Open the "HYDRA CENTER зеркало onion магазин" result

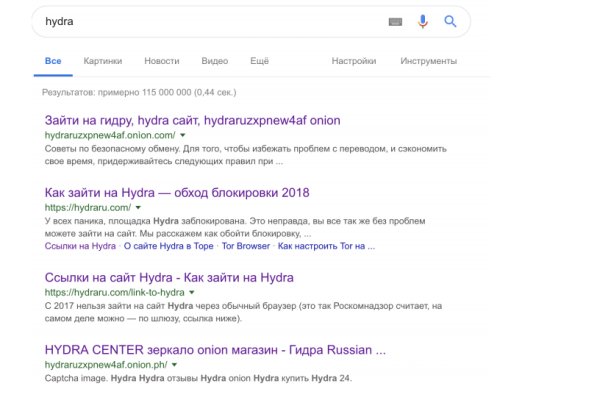coord(215,350)
